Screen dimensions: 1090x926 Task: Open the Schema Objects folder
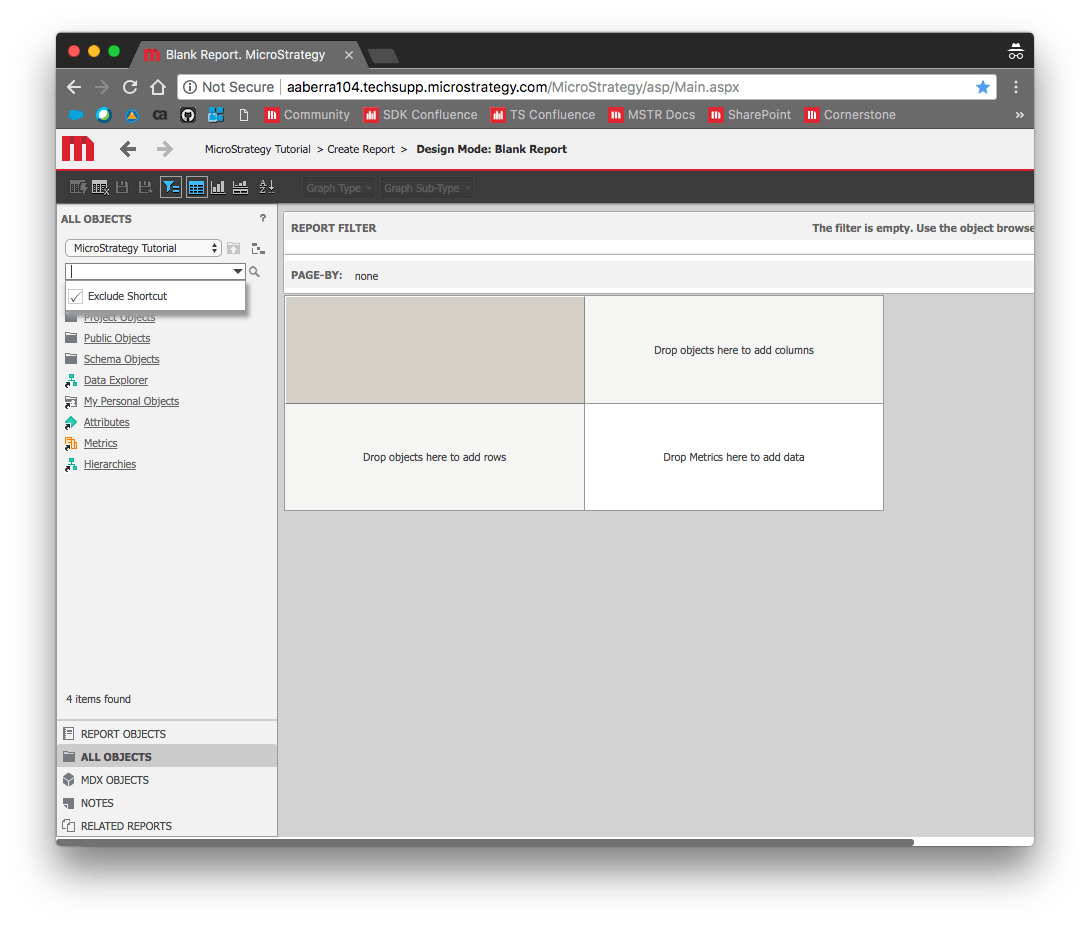point(122,359)
